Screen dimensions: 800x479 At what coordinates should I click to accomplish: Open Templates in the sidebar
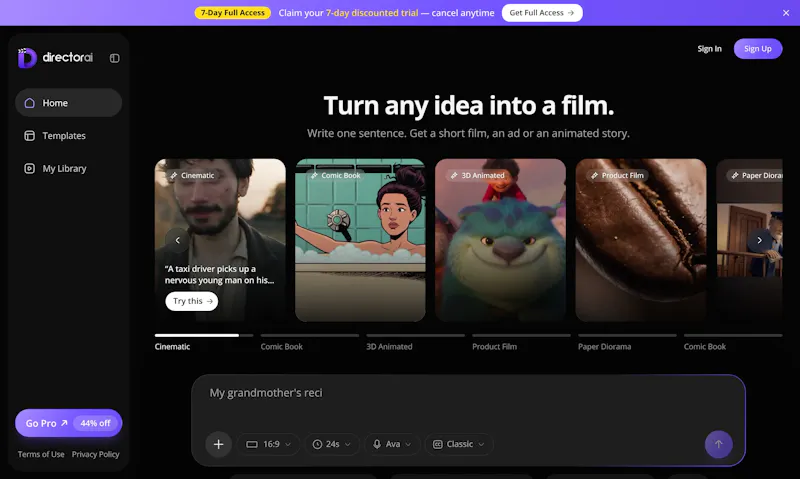click(68, 136)
